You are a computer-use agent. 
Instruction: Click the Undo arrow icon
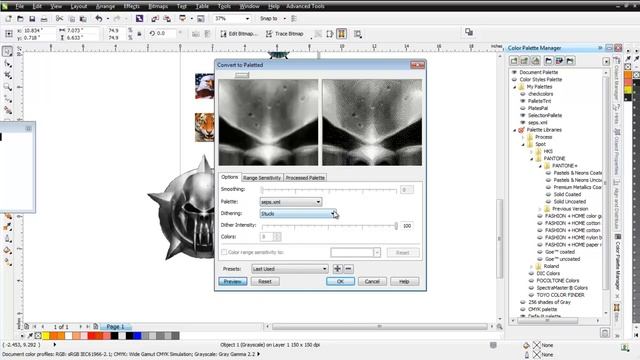click(x=99, y=19)
